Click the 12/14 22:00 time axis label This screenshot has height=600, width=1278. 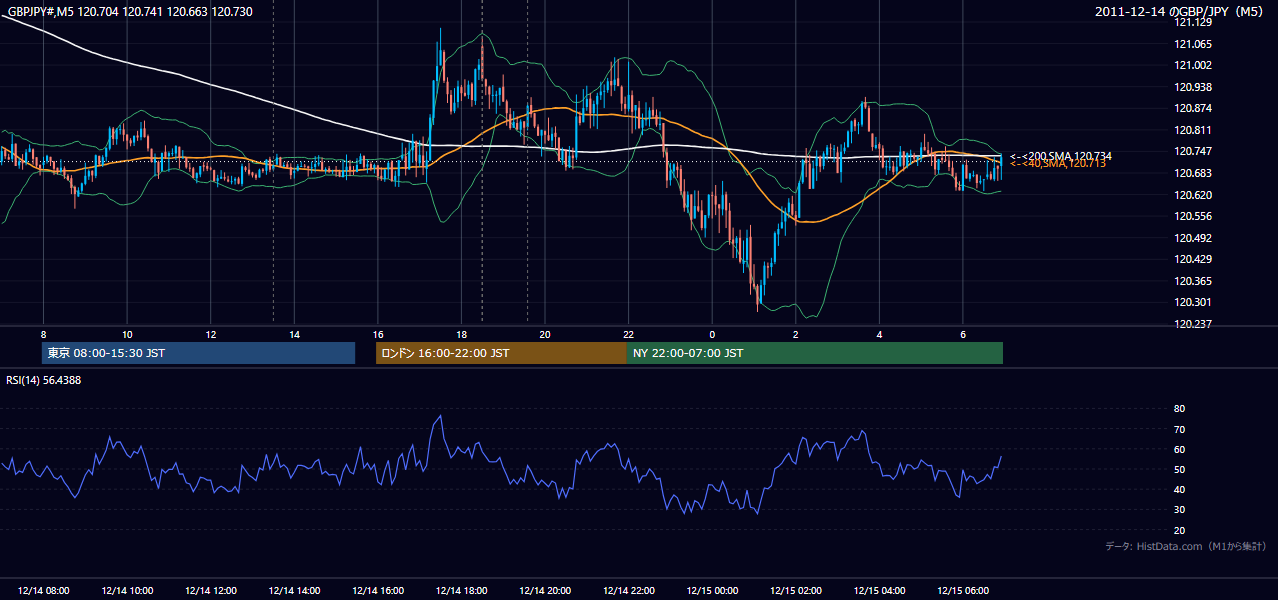pos(629,591)
